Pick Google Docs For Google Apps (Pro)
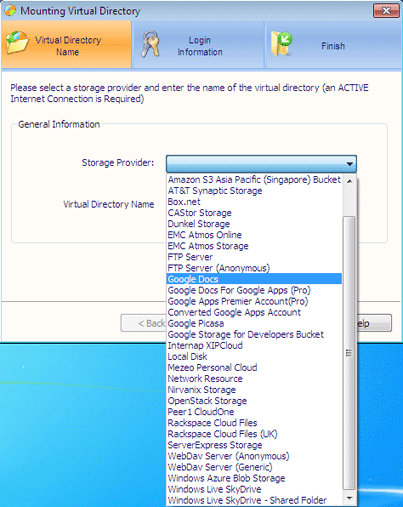The width and height of the screenshot is (403, 507). tap(254, 290)
